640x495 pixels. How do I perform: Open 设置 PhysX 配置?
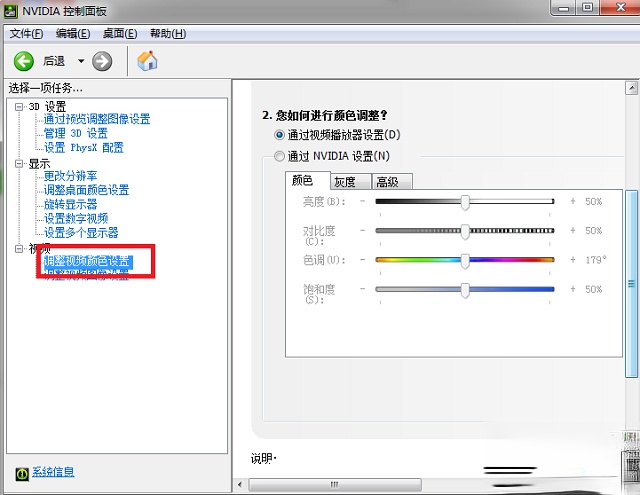tap(84, 147)
